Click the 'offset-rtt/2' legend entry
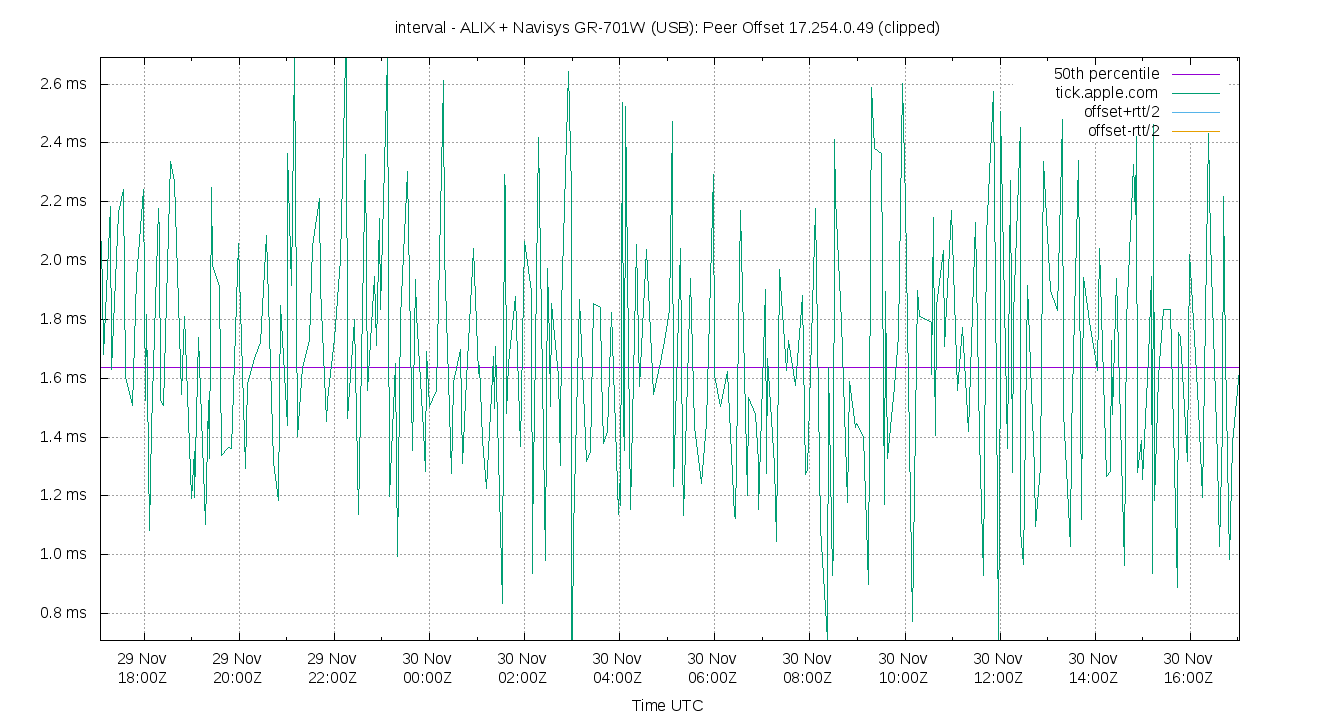This screenshot has height=720, width=1340. click(1123, 131)
